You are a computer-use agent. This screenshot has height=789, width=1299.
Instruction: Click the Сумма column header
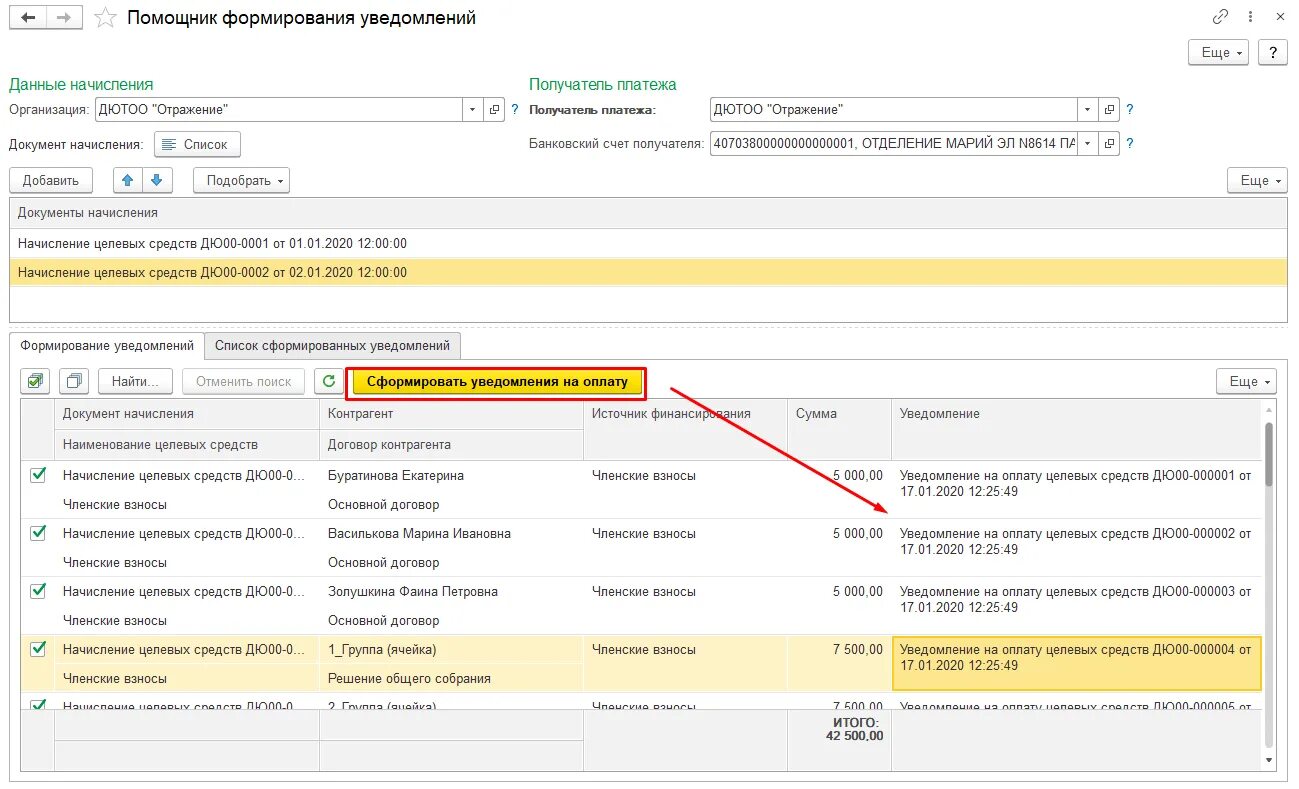click(839, 413)
